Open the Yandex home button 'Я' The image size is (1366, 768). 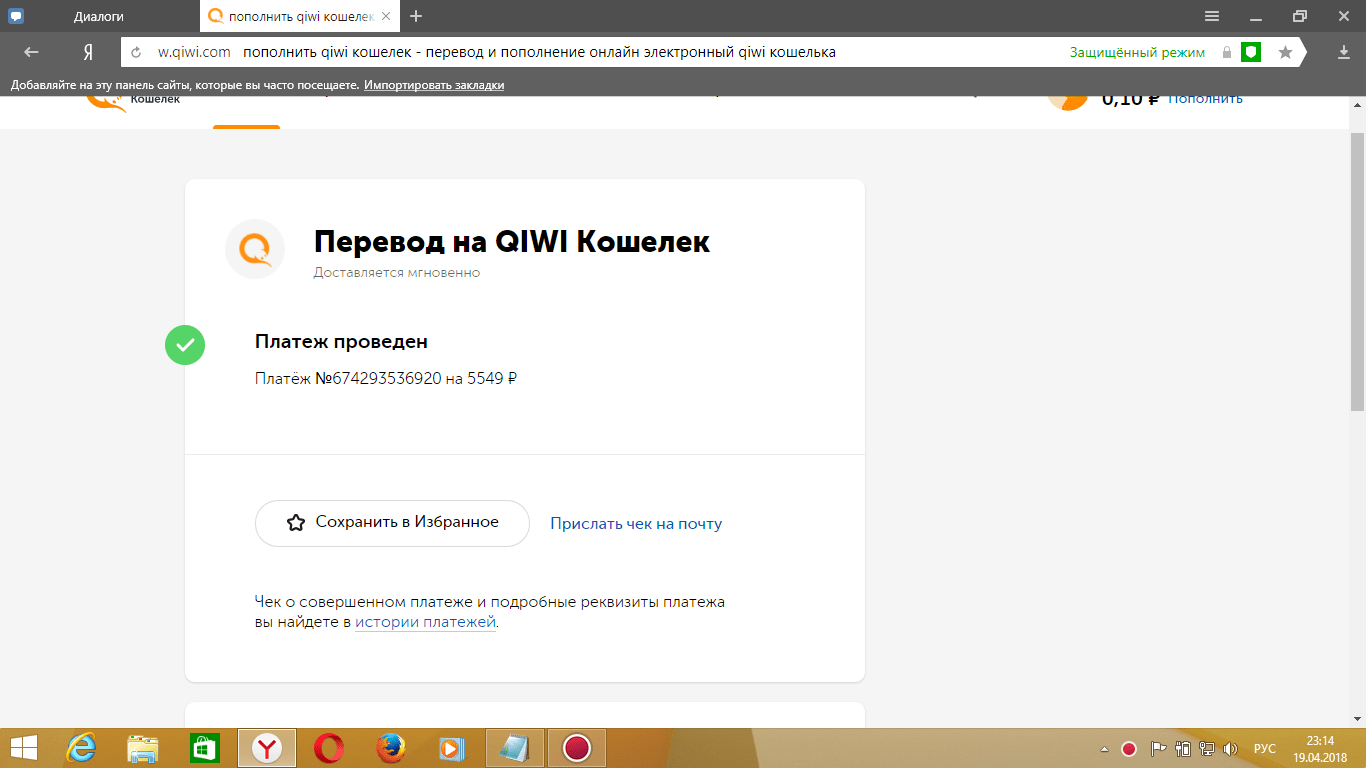point(88,52)
